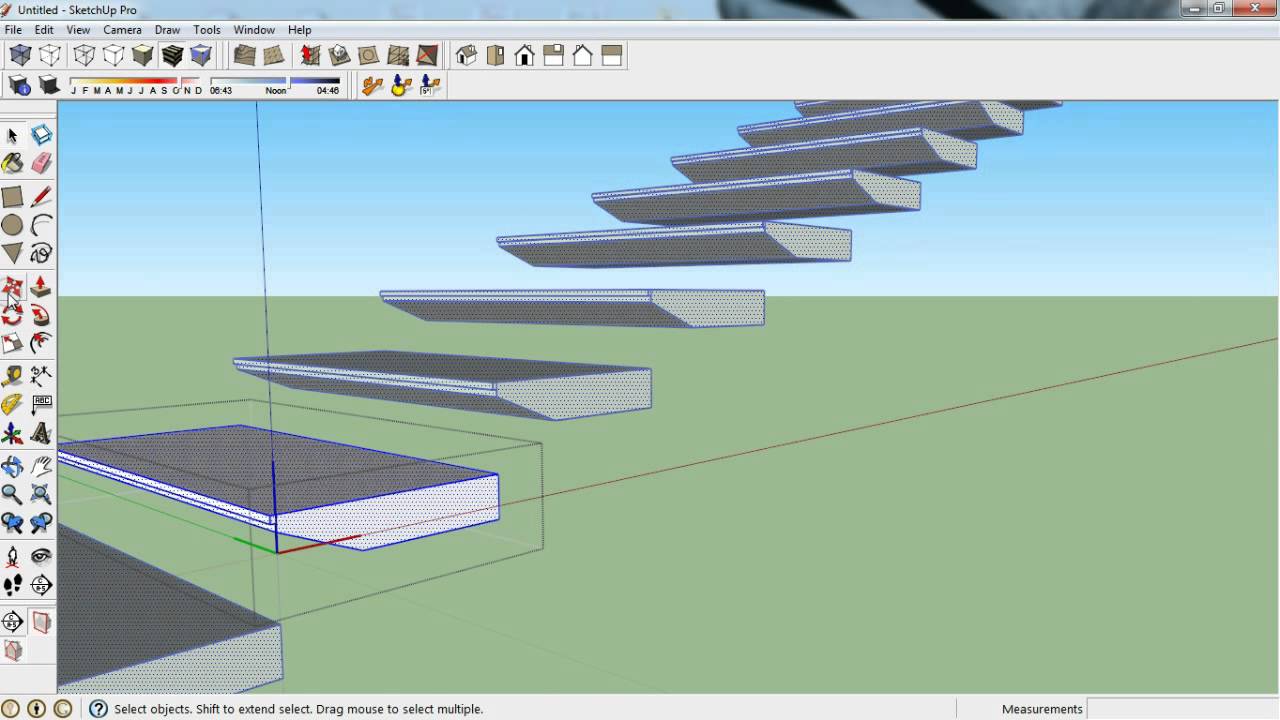Select the Follow Me tool

pyautogui.click(x=41, y=315)
